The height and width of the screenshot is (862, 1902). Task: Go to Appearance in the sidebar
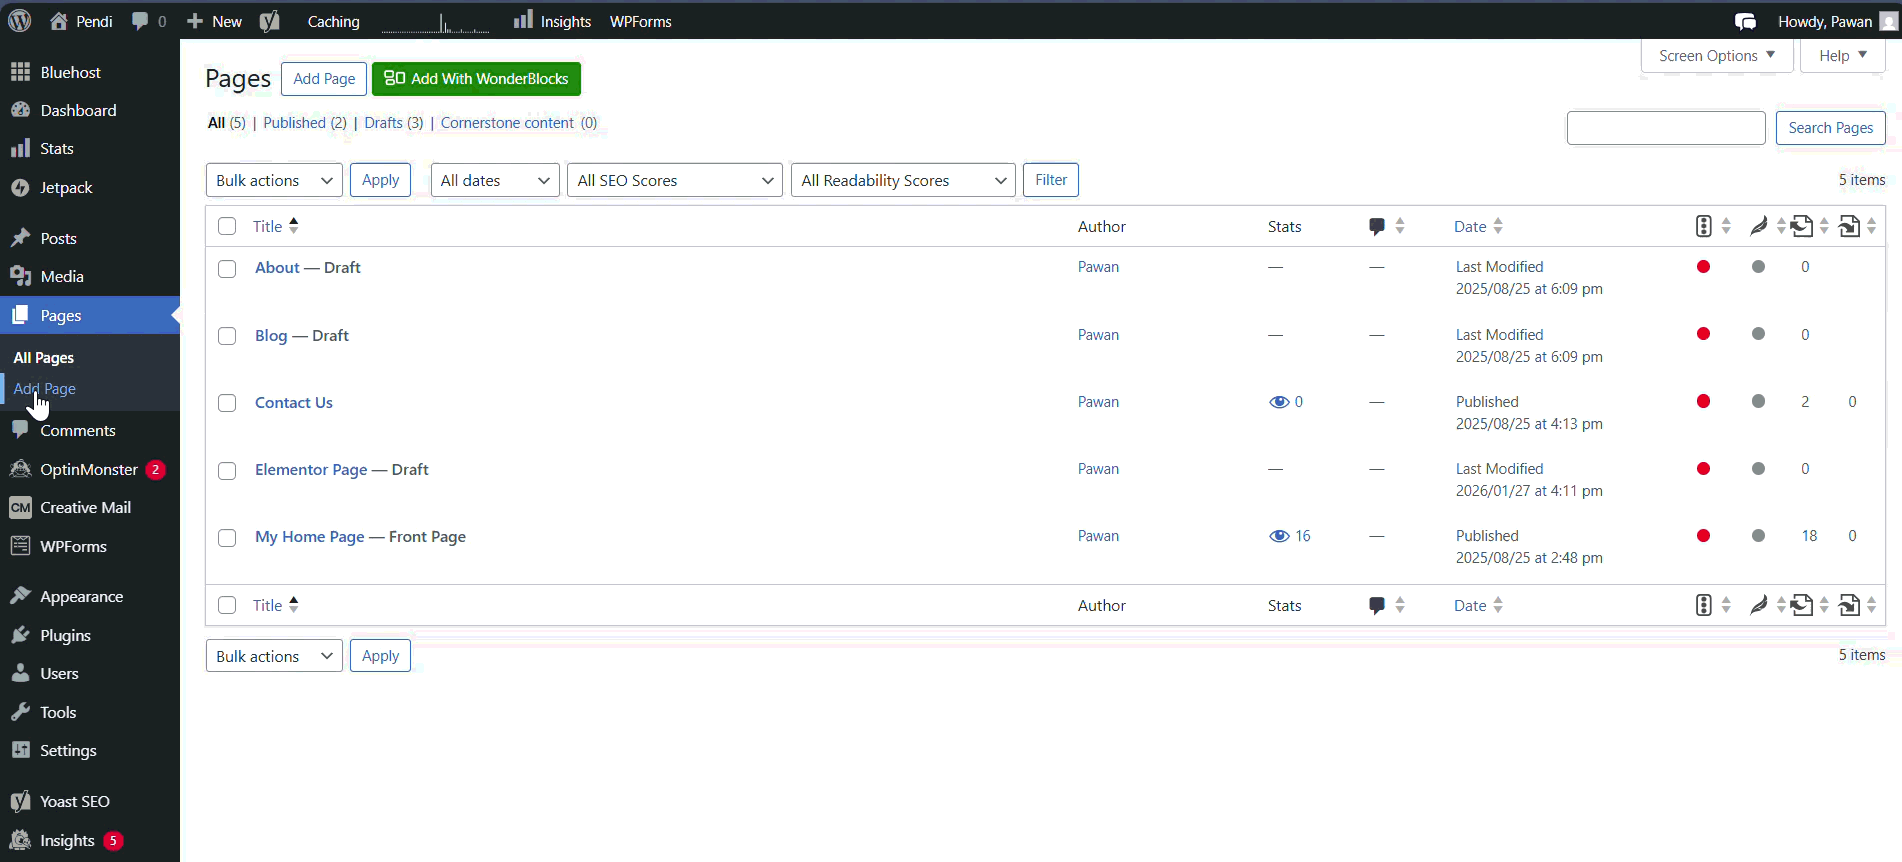pyautogui.click(x=81, y=596)
